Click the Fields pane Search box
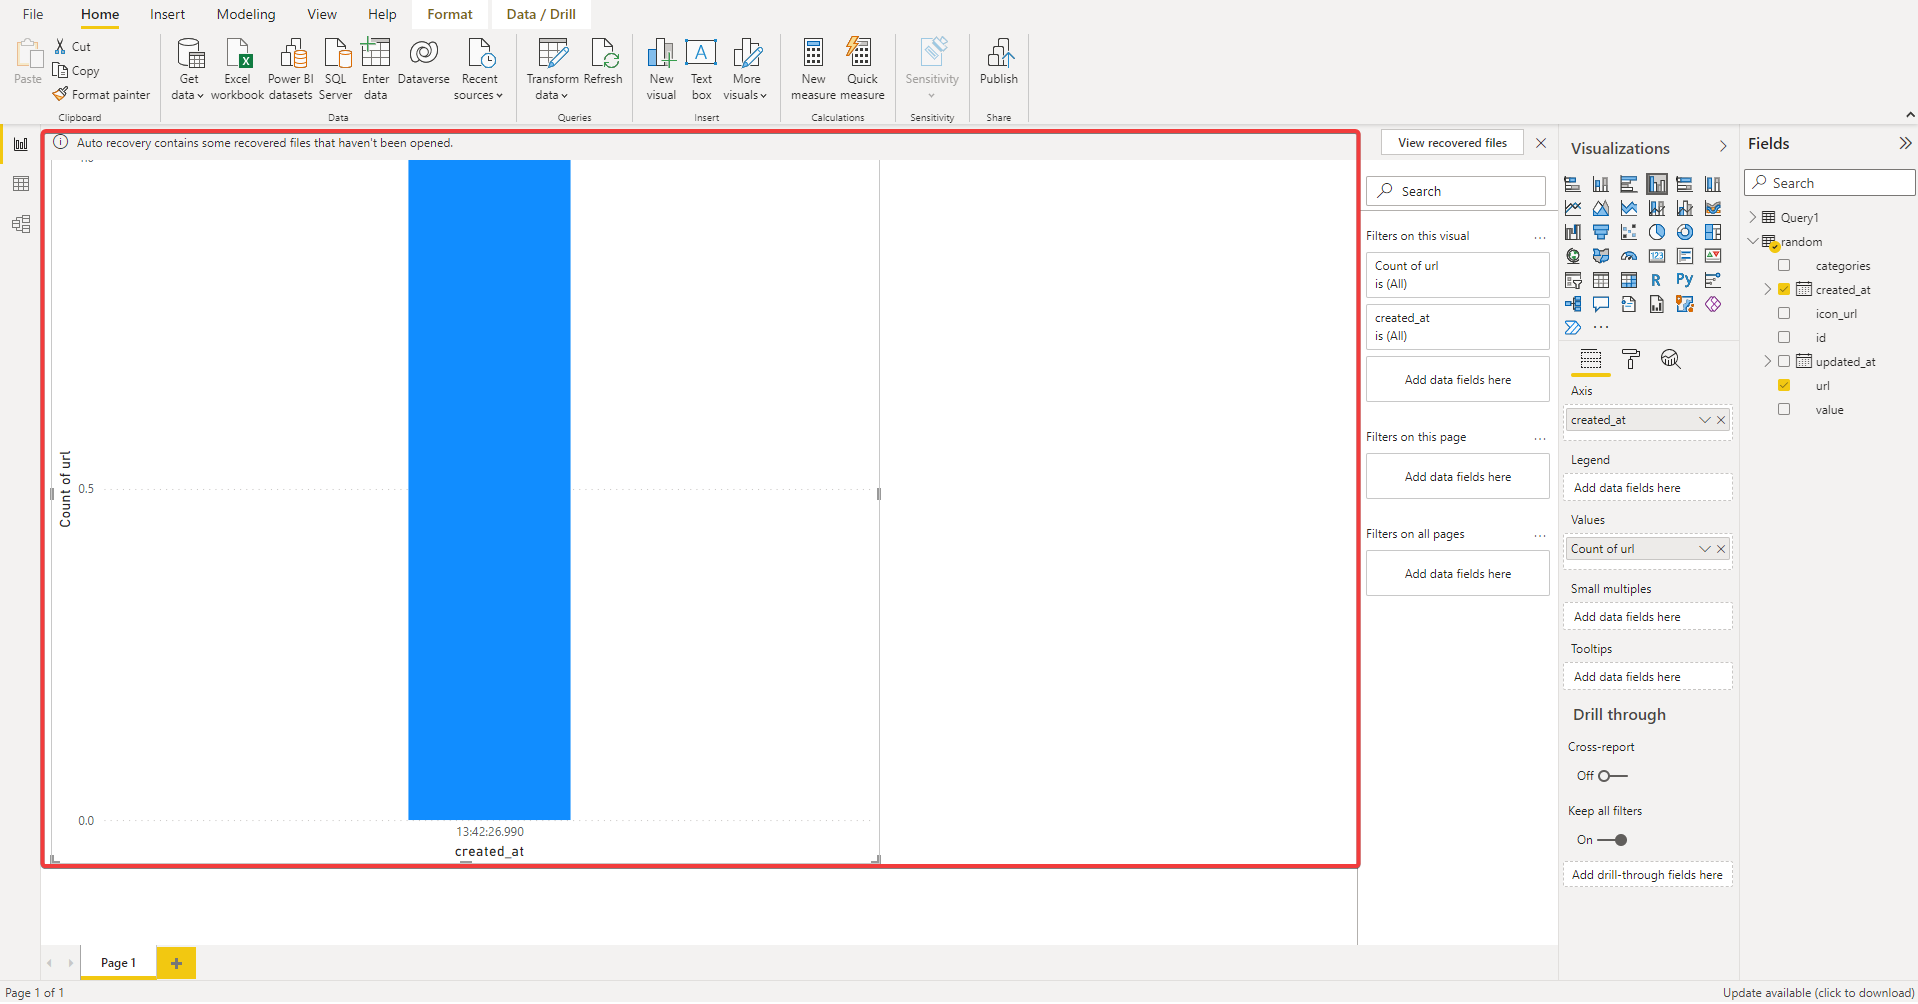 coord(1830,183)
